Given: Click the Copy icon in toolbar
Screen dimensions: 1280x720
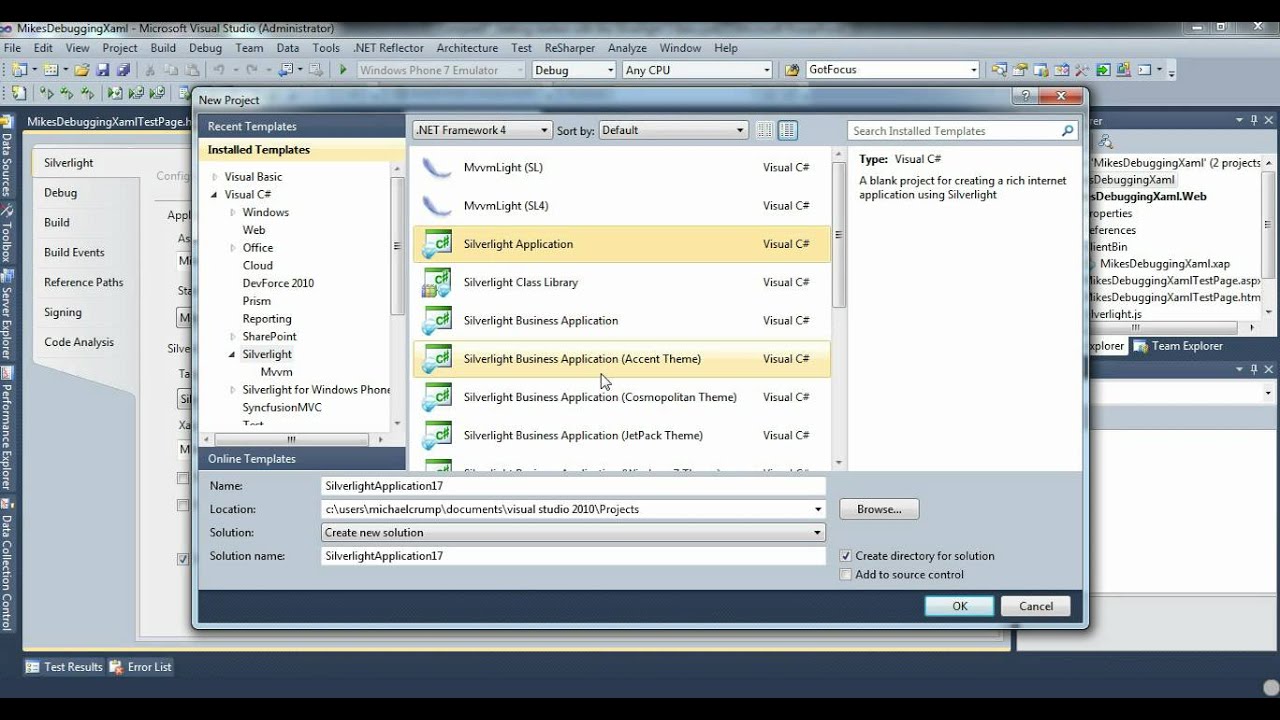Looking at the screenshot, I should (171, 70).
